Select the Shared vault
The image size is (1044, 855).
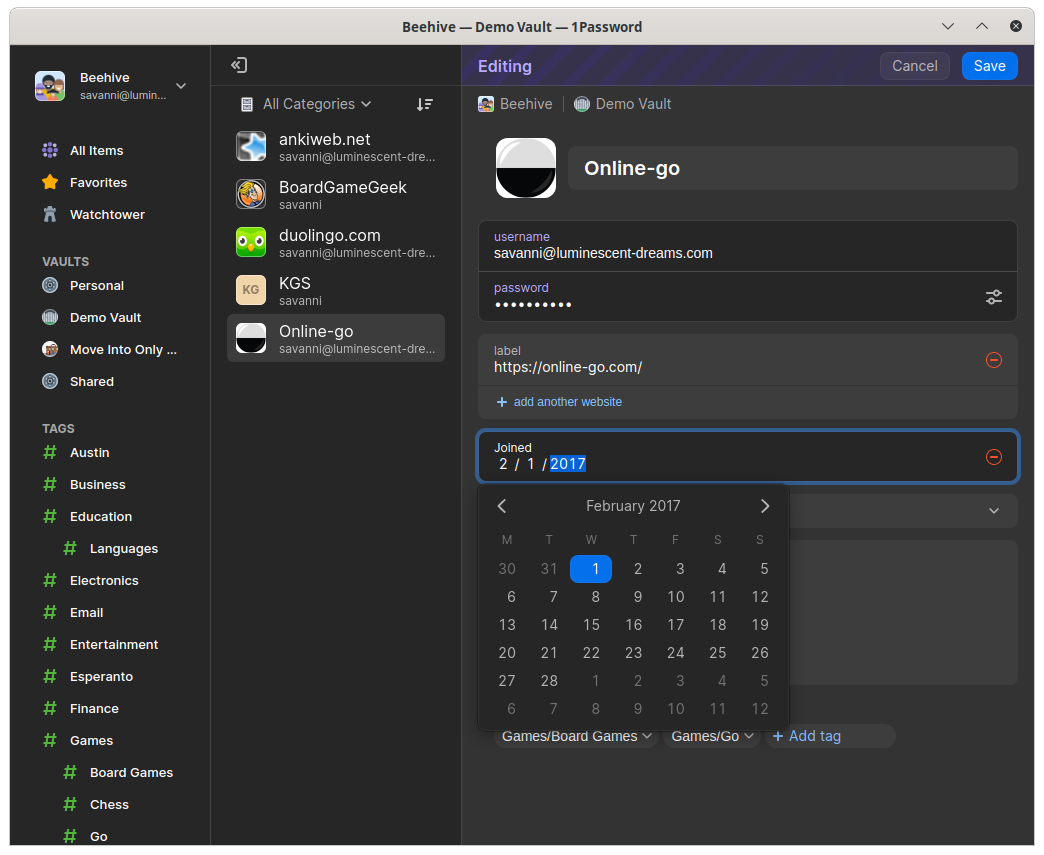[x=91, y=382]
